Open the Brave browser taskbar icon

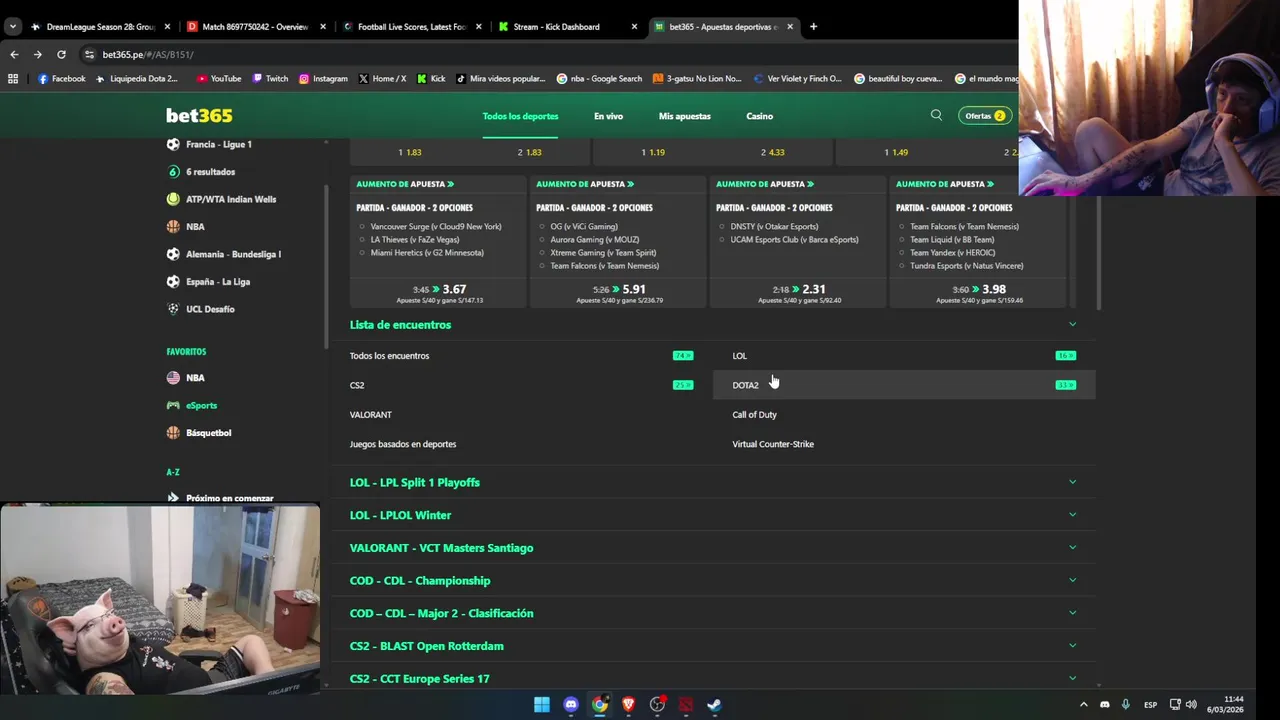[x=628, y=704]
